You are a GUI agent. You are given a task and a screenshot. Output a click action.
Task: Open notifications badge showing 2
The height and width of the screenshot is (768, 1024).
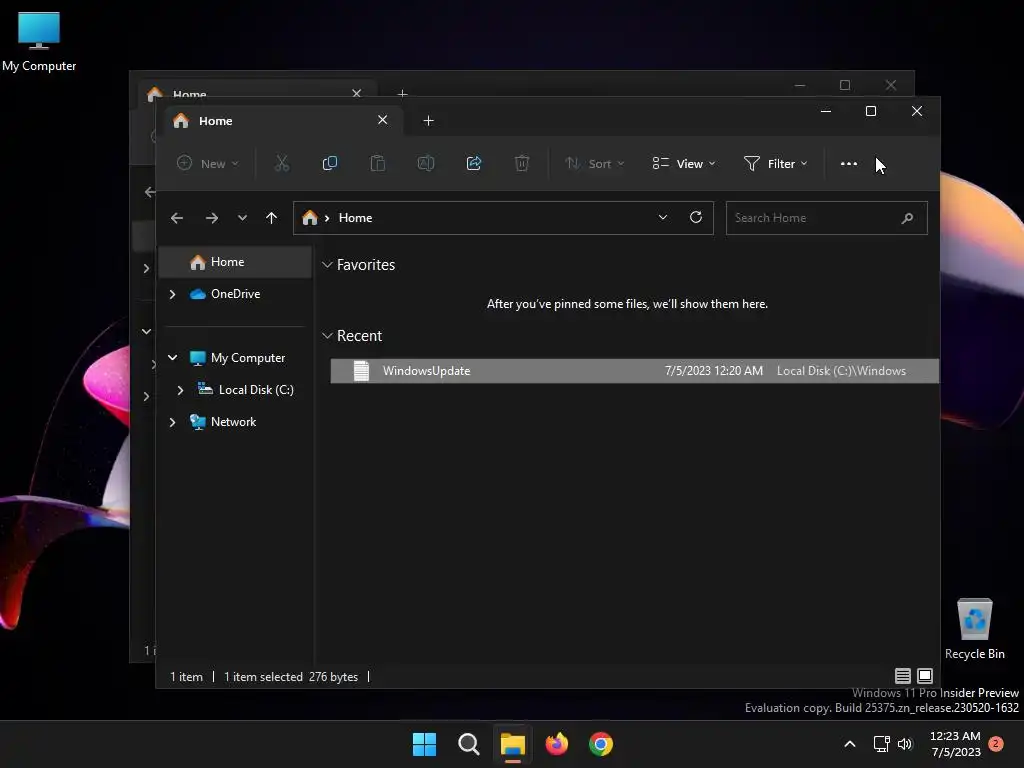[x=996, y=744]
